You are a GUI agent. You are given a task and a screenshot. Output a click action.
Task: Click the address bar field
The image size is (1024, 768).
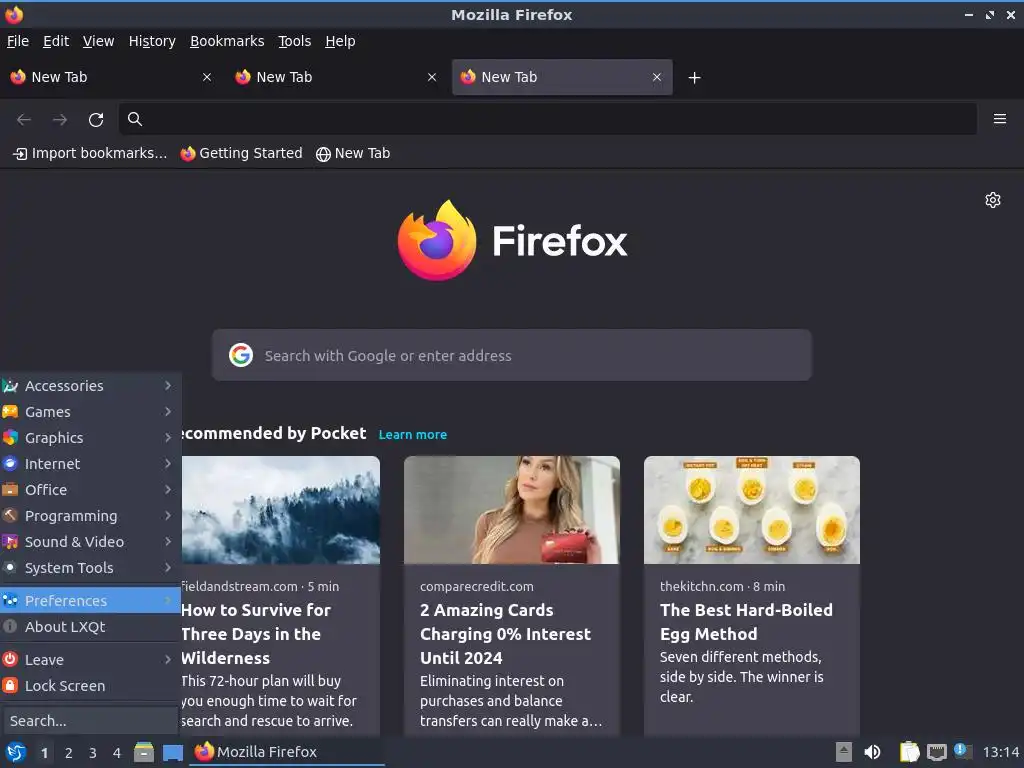[x=547, y=119]
